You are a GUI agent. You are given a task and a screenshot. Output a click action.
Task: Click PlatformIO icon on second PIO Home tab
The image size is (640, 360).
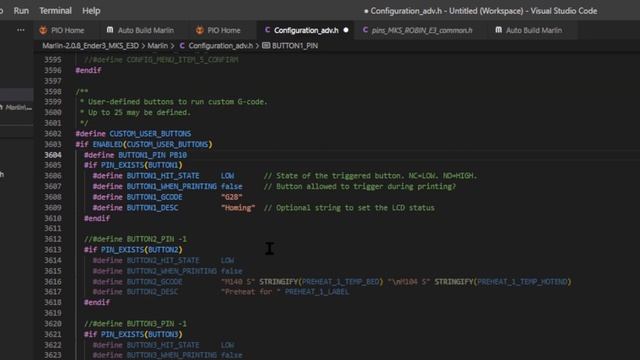(x=199, y=30)
